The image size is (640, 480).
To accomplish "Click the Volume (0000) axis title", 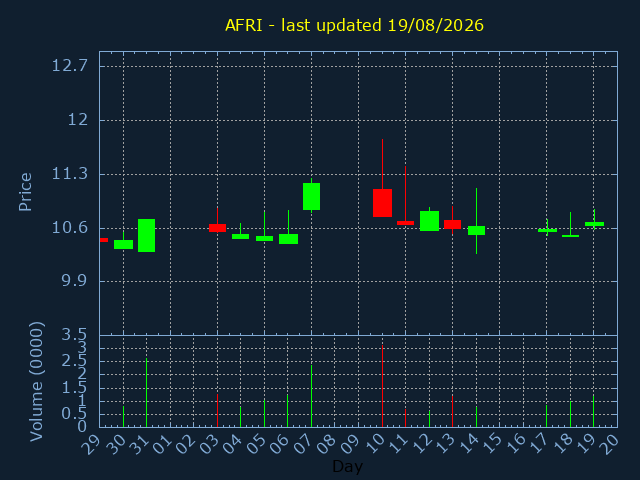I will [x=36, y=382].
